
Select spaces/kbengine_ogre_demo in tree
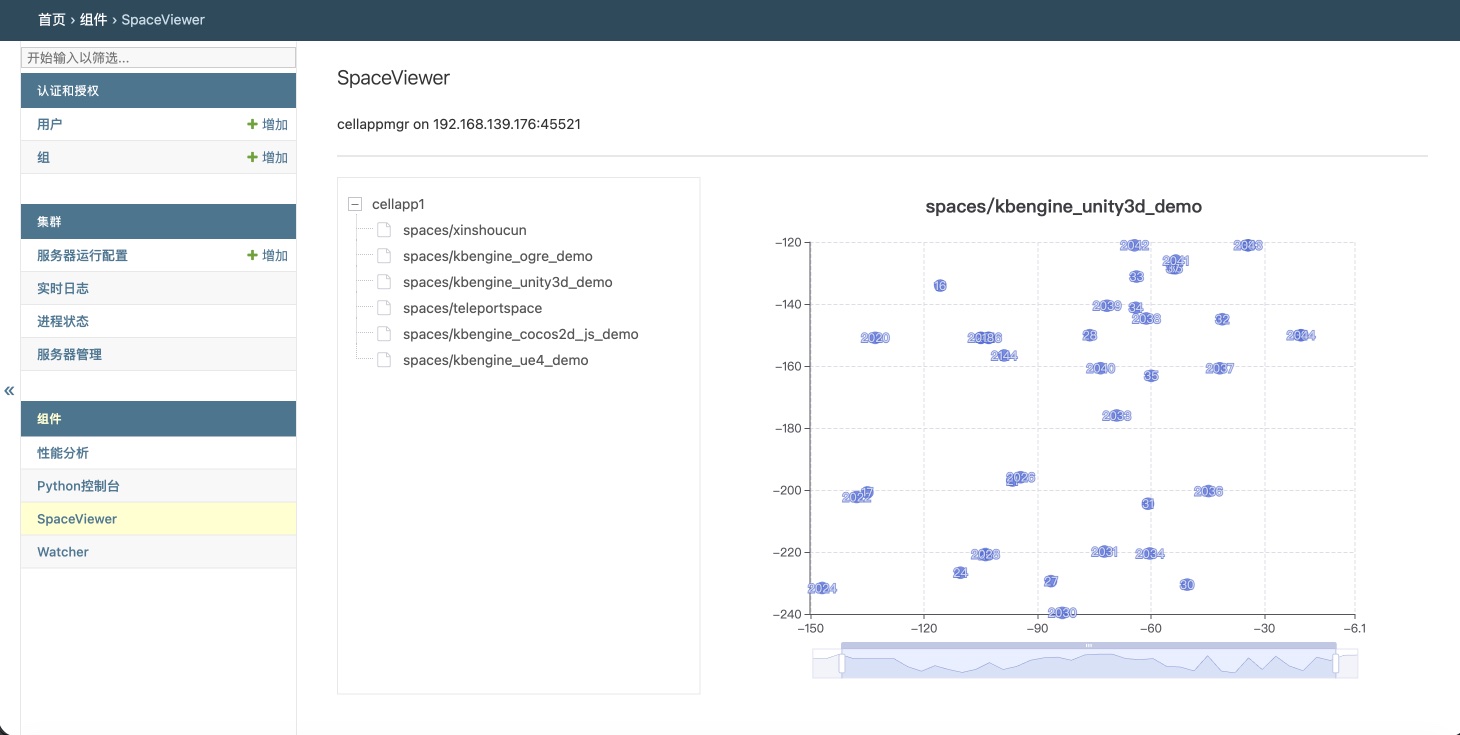497,256
